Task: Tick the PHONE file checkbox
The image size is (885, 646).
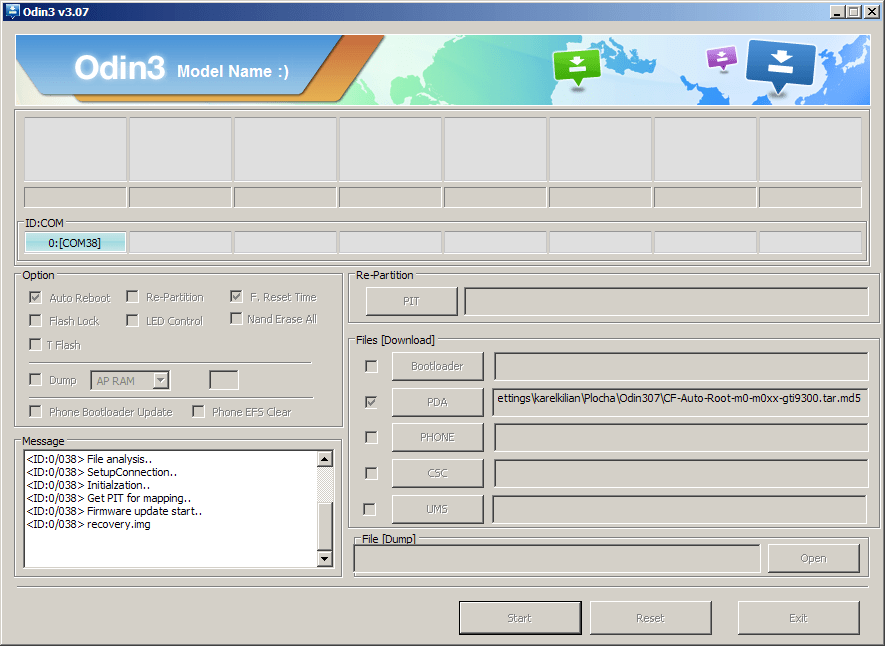Action: (x=371, y=437)
